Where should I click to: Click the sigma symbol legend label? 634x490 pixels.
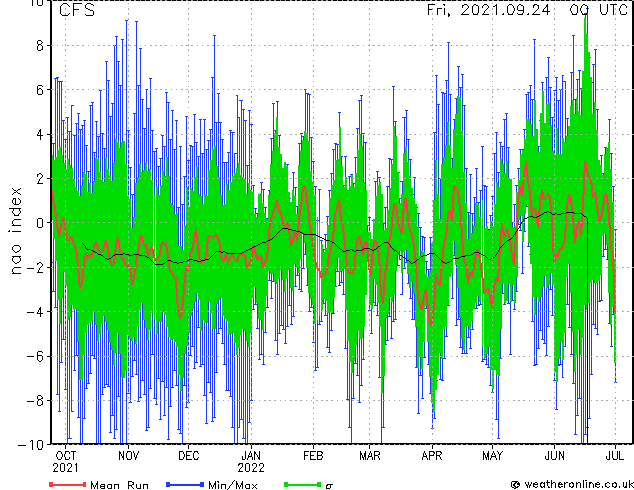[x=329, y=486]
